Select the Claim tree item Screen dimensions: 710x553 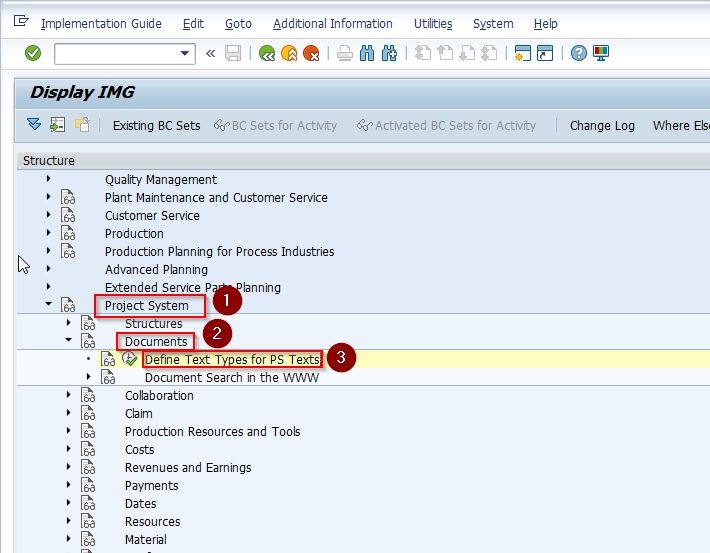[139, 414]
